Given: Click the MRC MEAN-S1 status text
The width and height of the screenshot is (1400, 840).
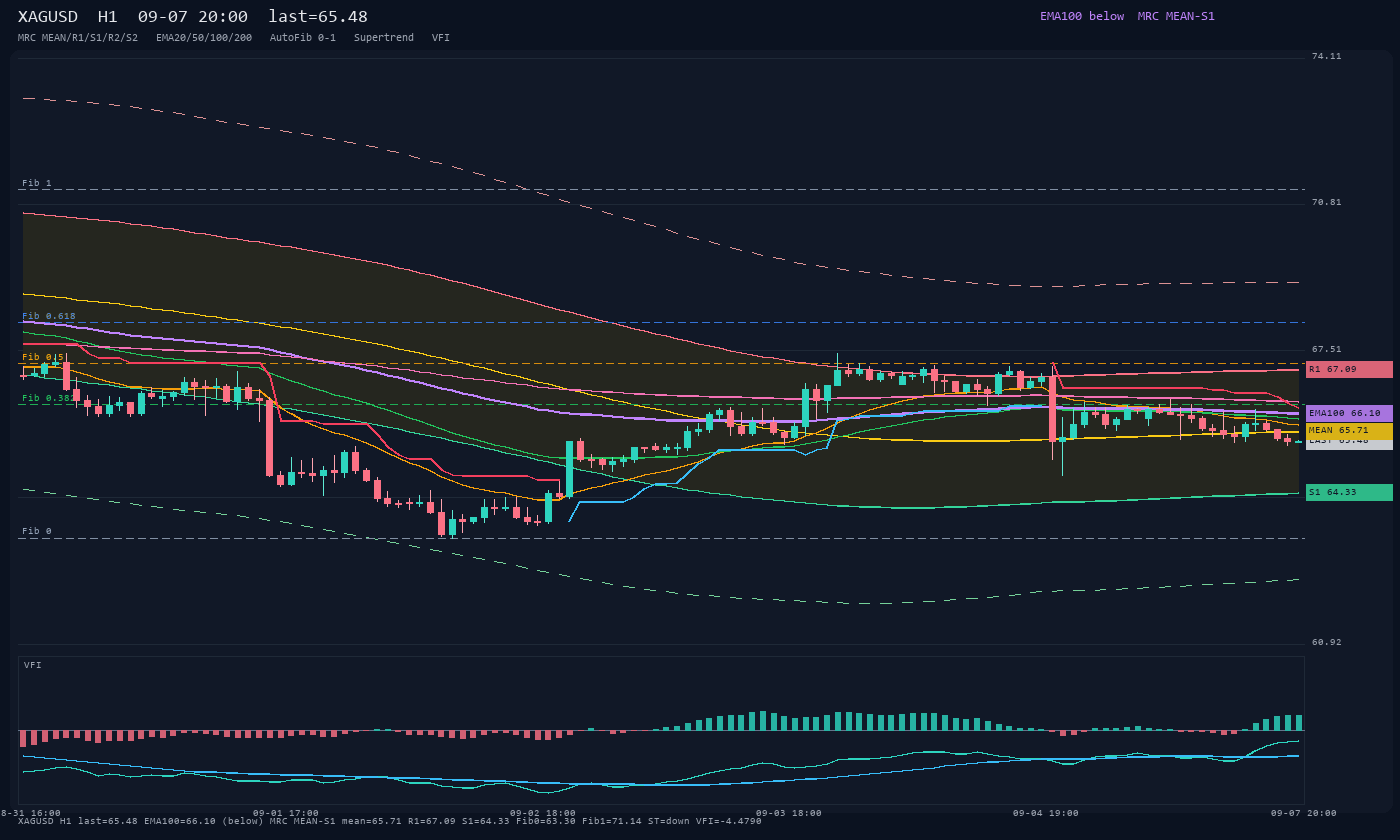Looking at the screenshot, I should tap(1176, 16).
